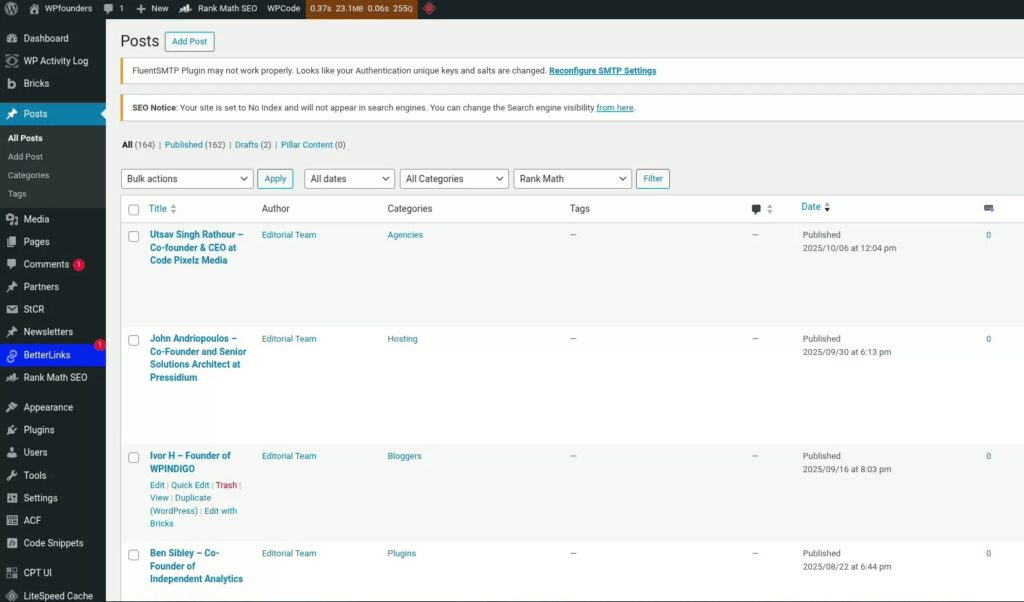Click the Add Post button
This screenshot has height=602, width=1024.
coord(189,41)
